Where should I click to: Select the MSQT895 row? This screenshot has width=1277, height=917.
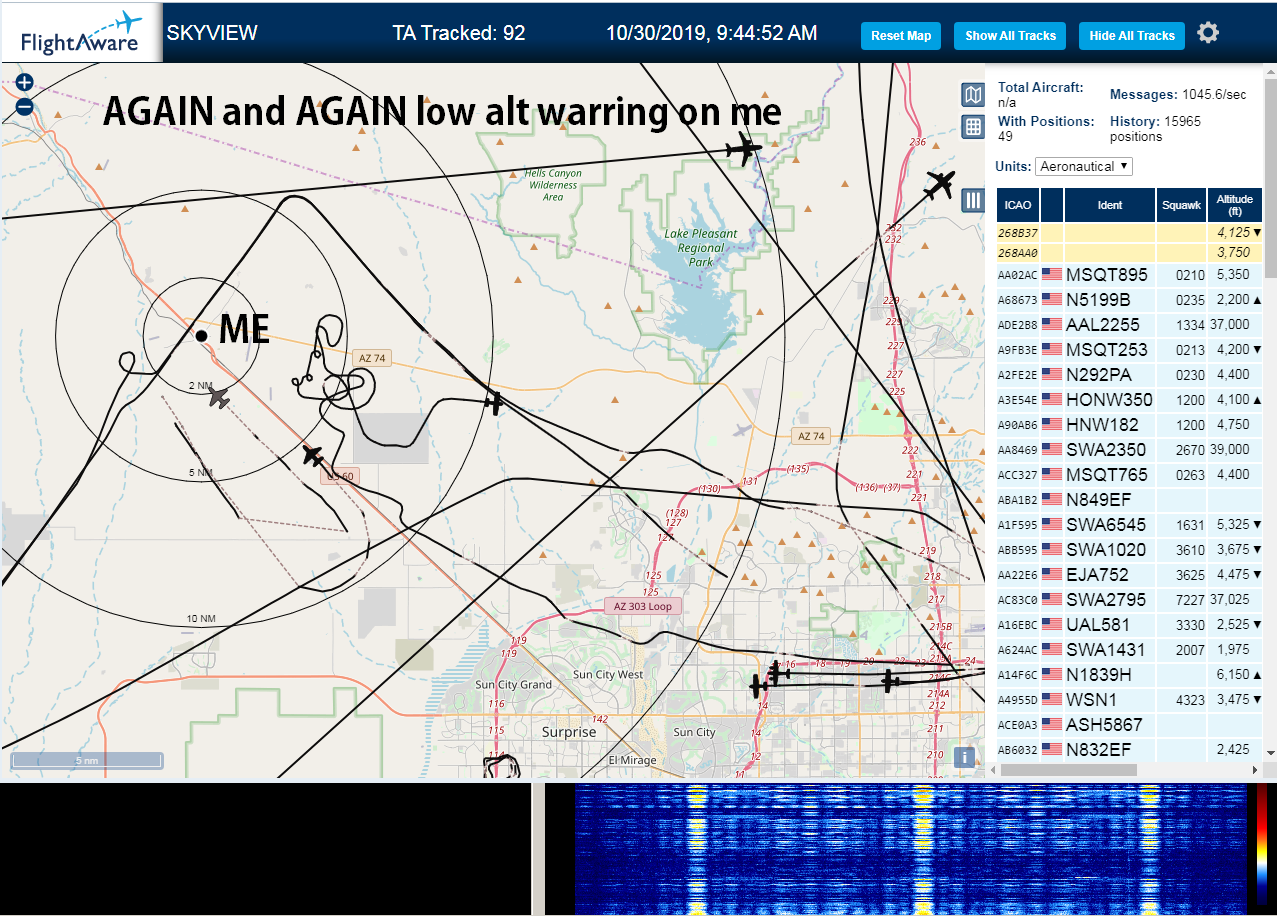coord(1130,274)
